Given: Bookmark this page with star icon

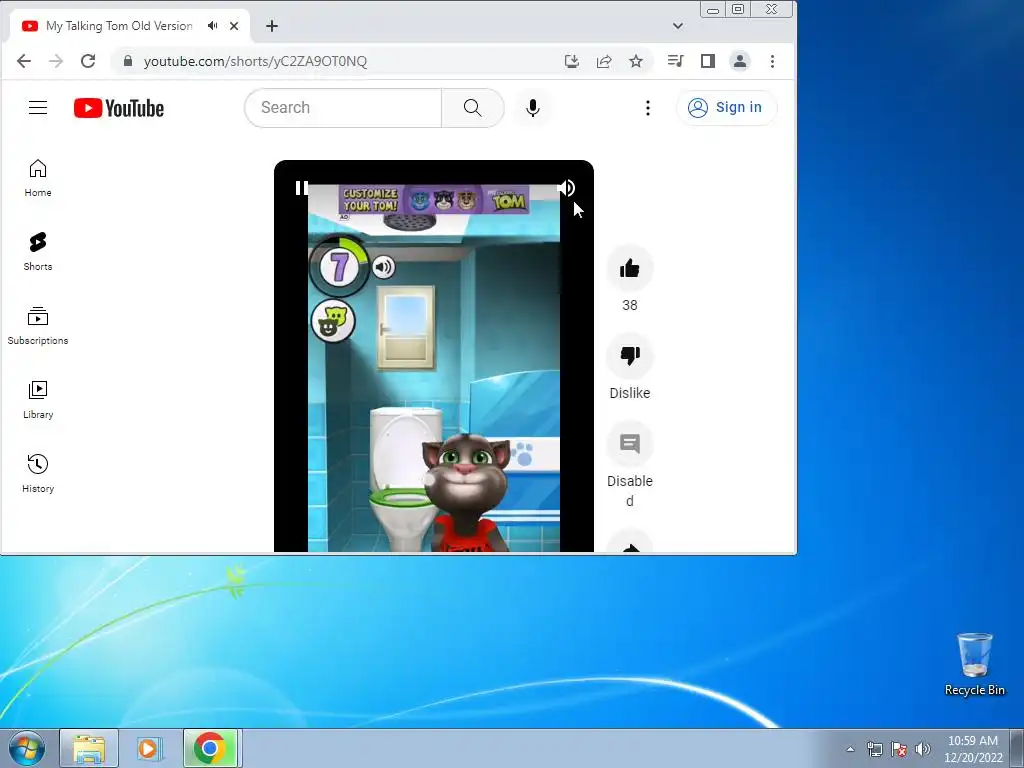Looking at the screenshot, I should click(x=636, y=61).
